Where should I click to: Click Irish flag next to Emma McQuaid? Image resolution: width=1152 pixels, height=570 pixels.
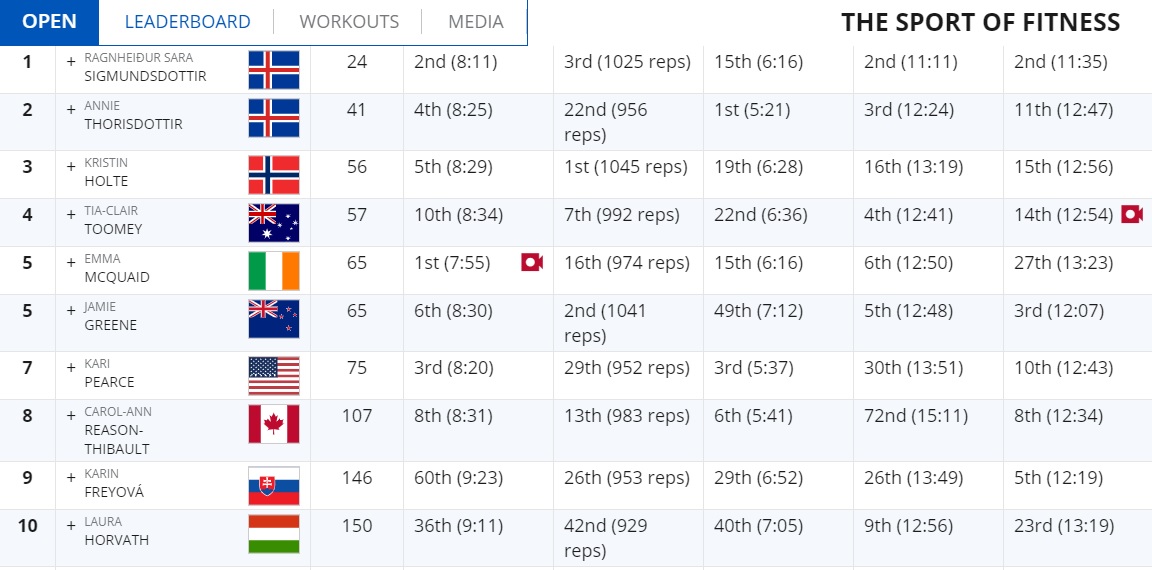coord(274,271)
